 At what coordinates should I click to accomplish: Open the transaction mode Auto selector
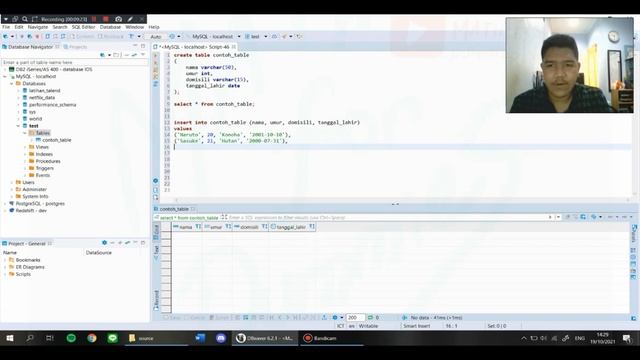click(156, 36)
